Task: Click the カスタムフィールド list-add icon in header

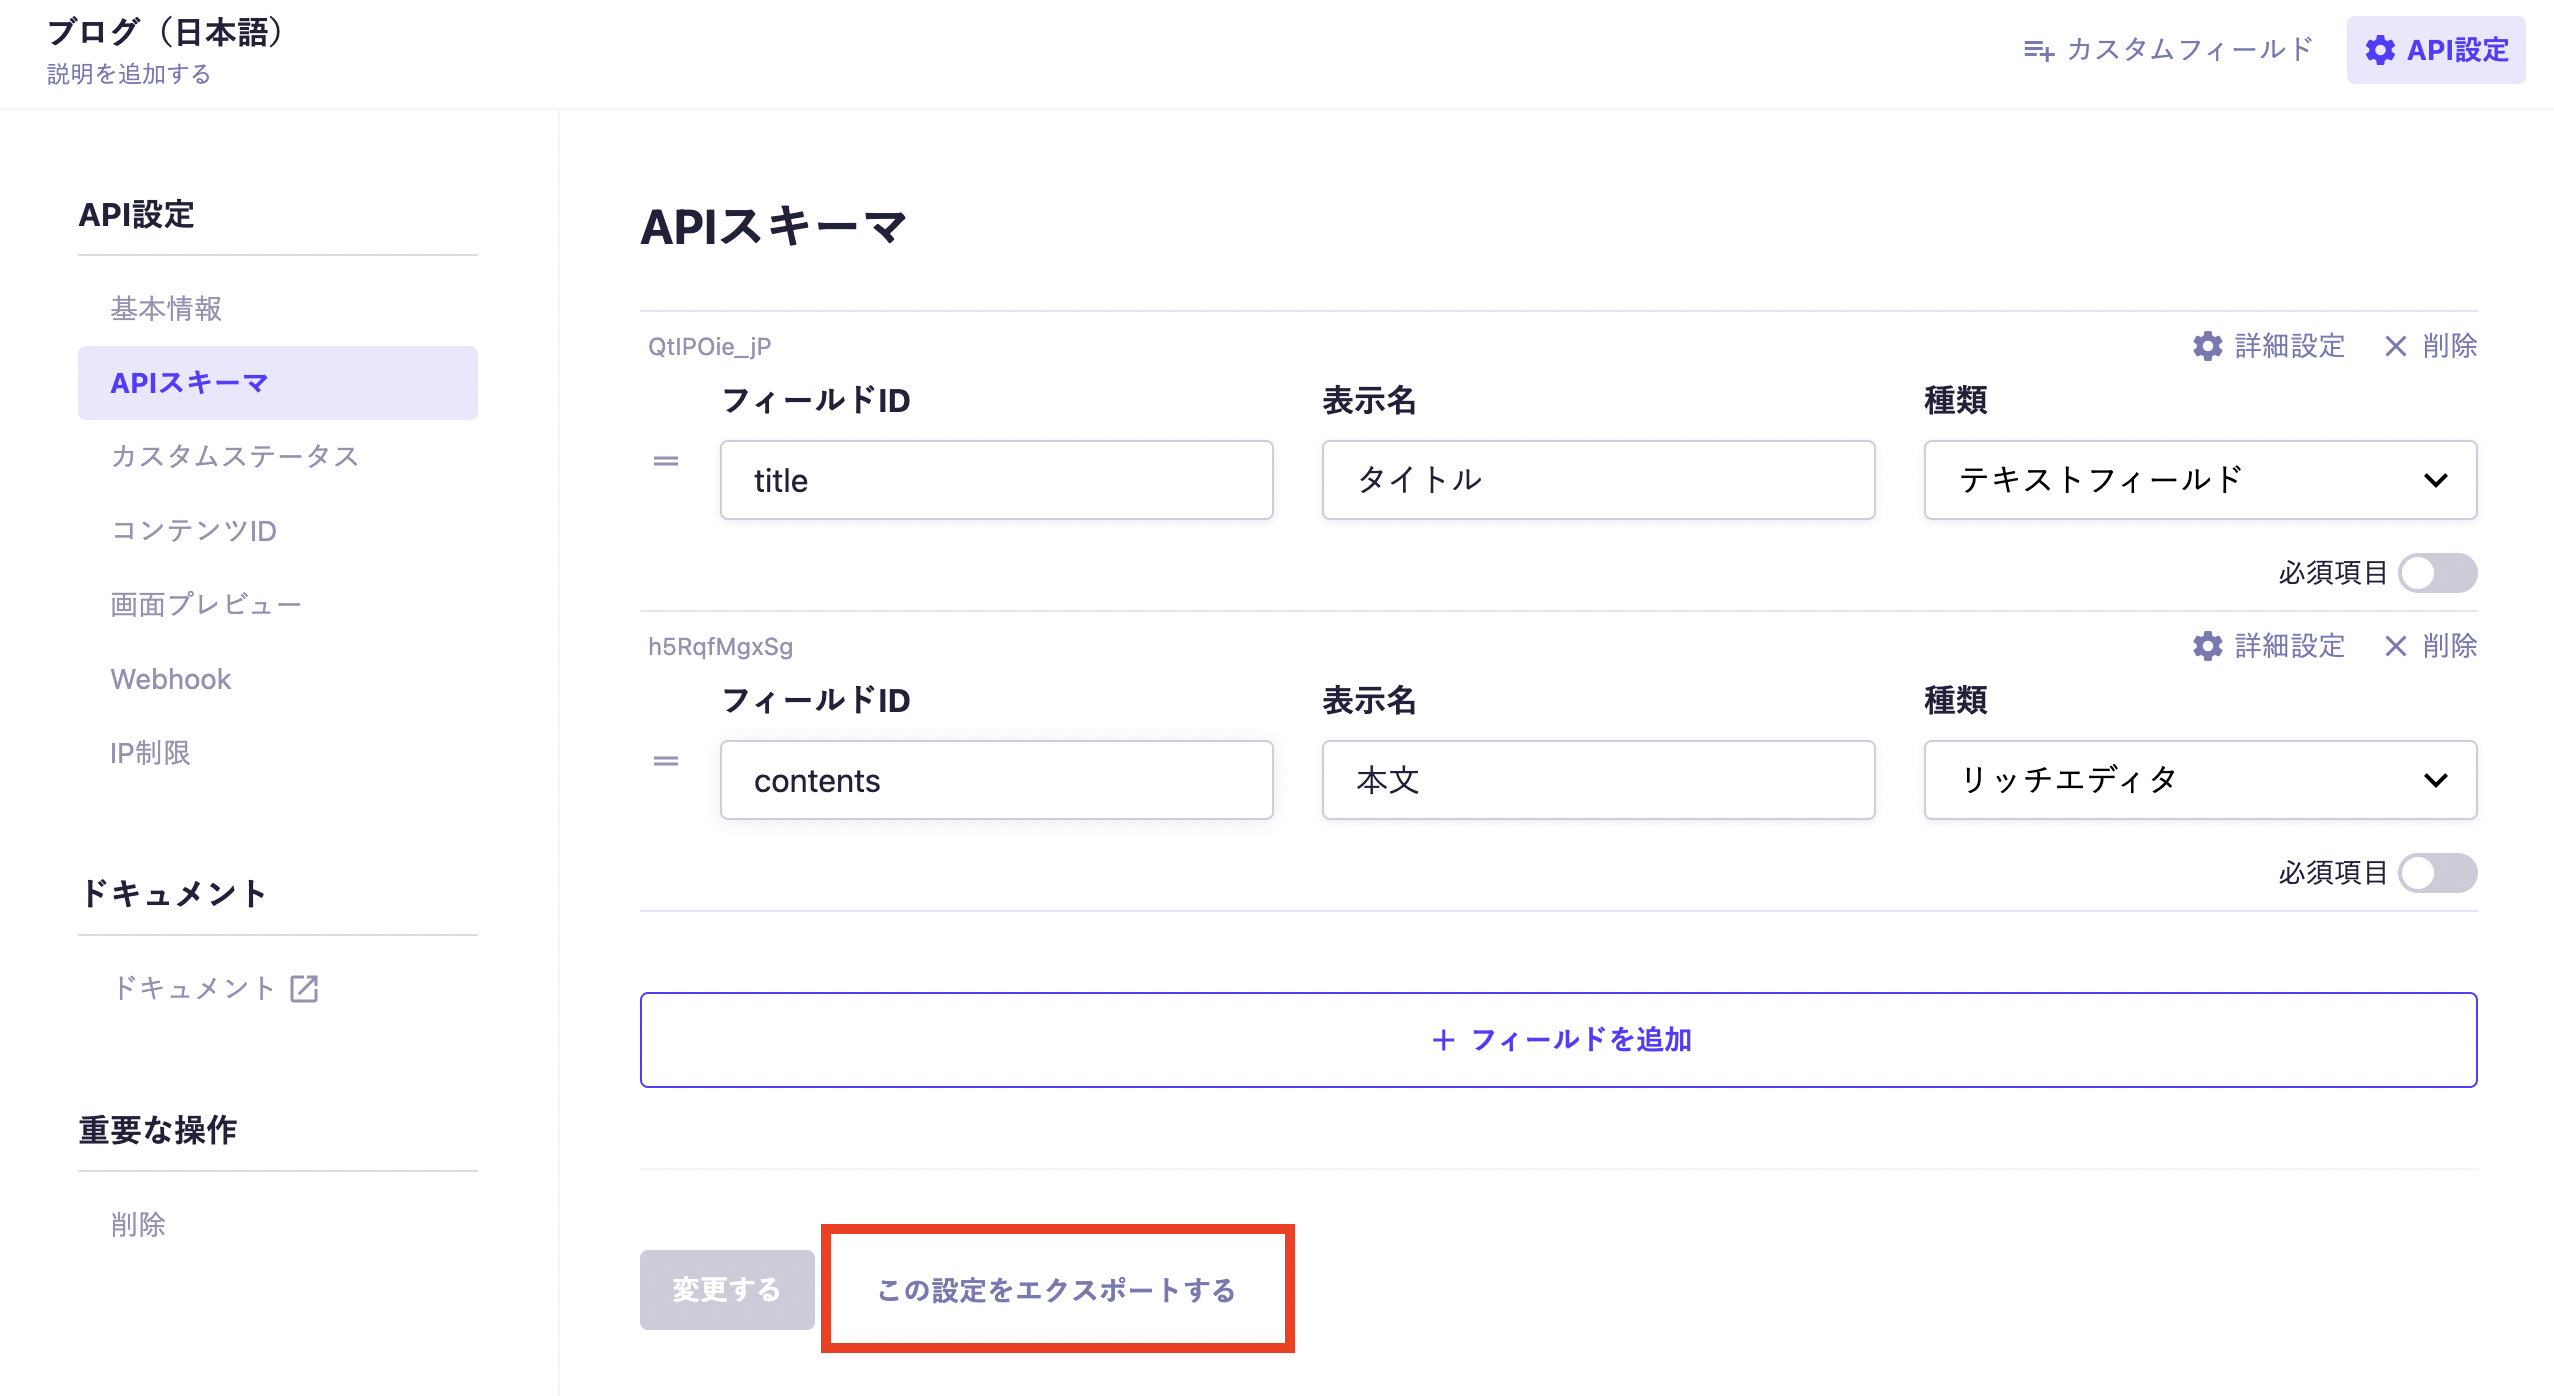Action: click(2038, 50)
